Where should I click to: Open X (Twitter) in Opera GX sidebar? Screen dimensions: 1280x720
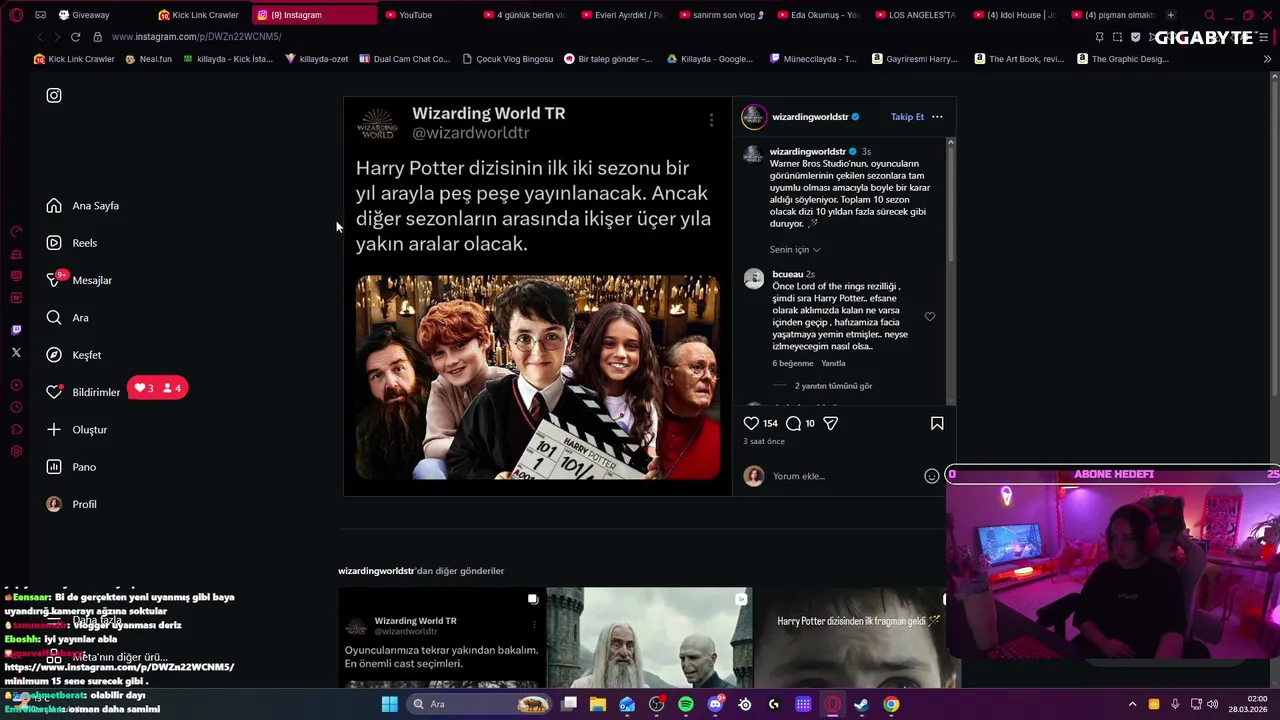tap(16, 352)
